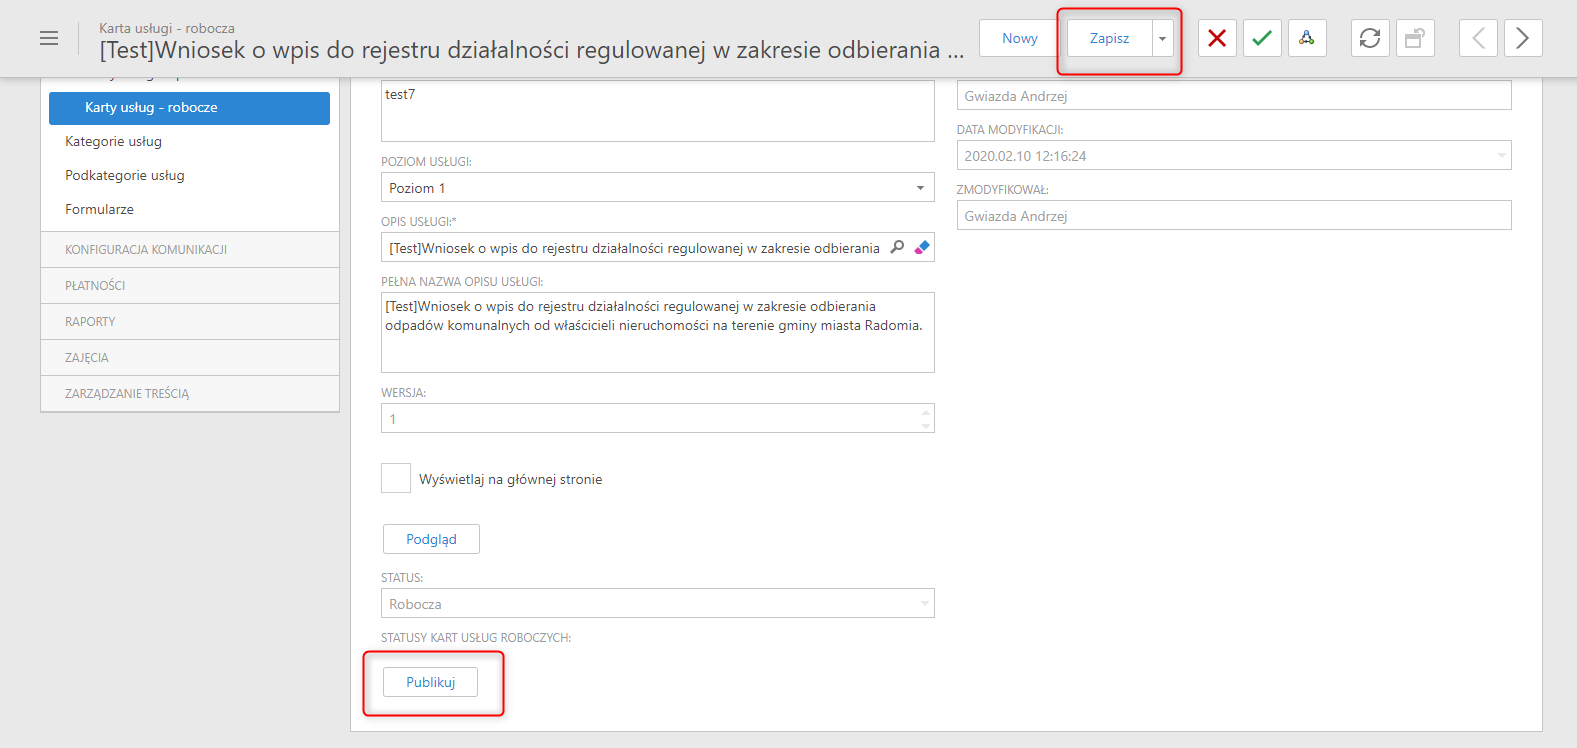Click the Pełna nazwa opisu usługi textarea
The width and height of the screenshot is (1577, 748).
click(x=658, y=332)
